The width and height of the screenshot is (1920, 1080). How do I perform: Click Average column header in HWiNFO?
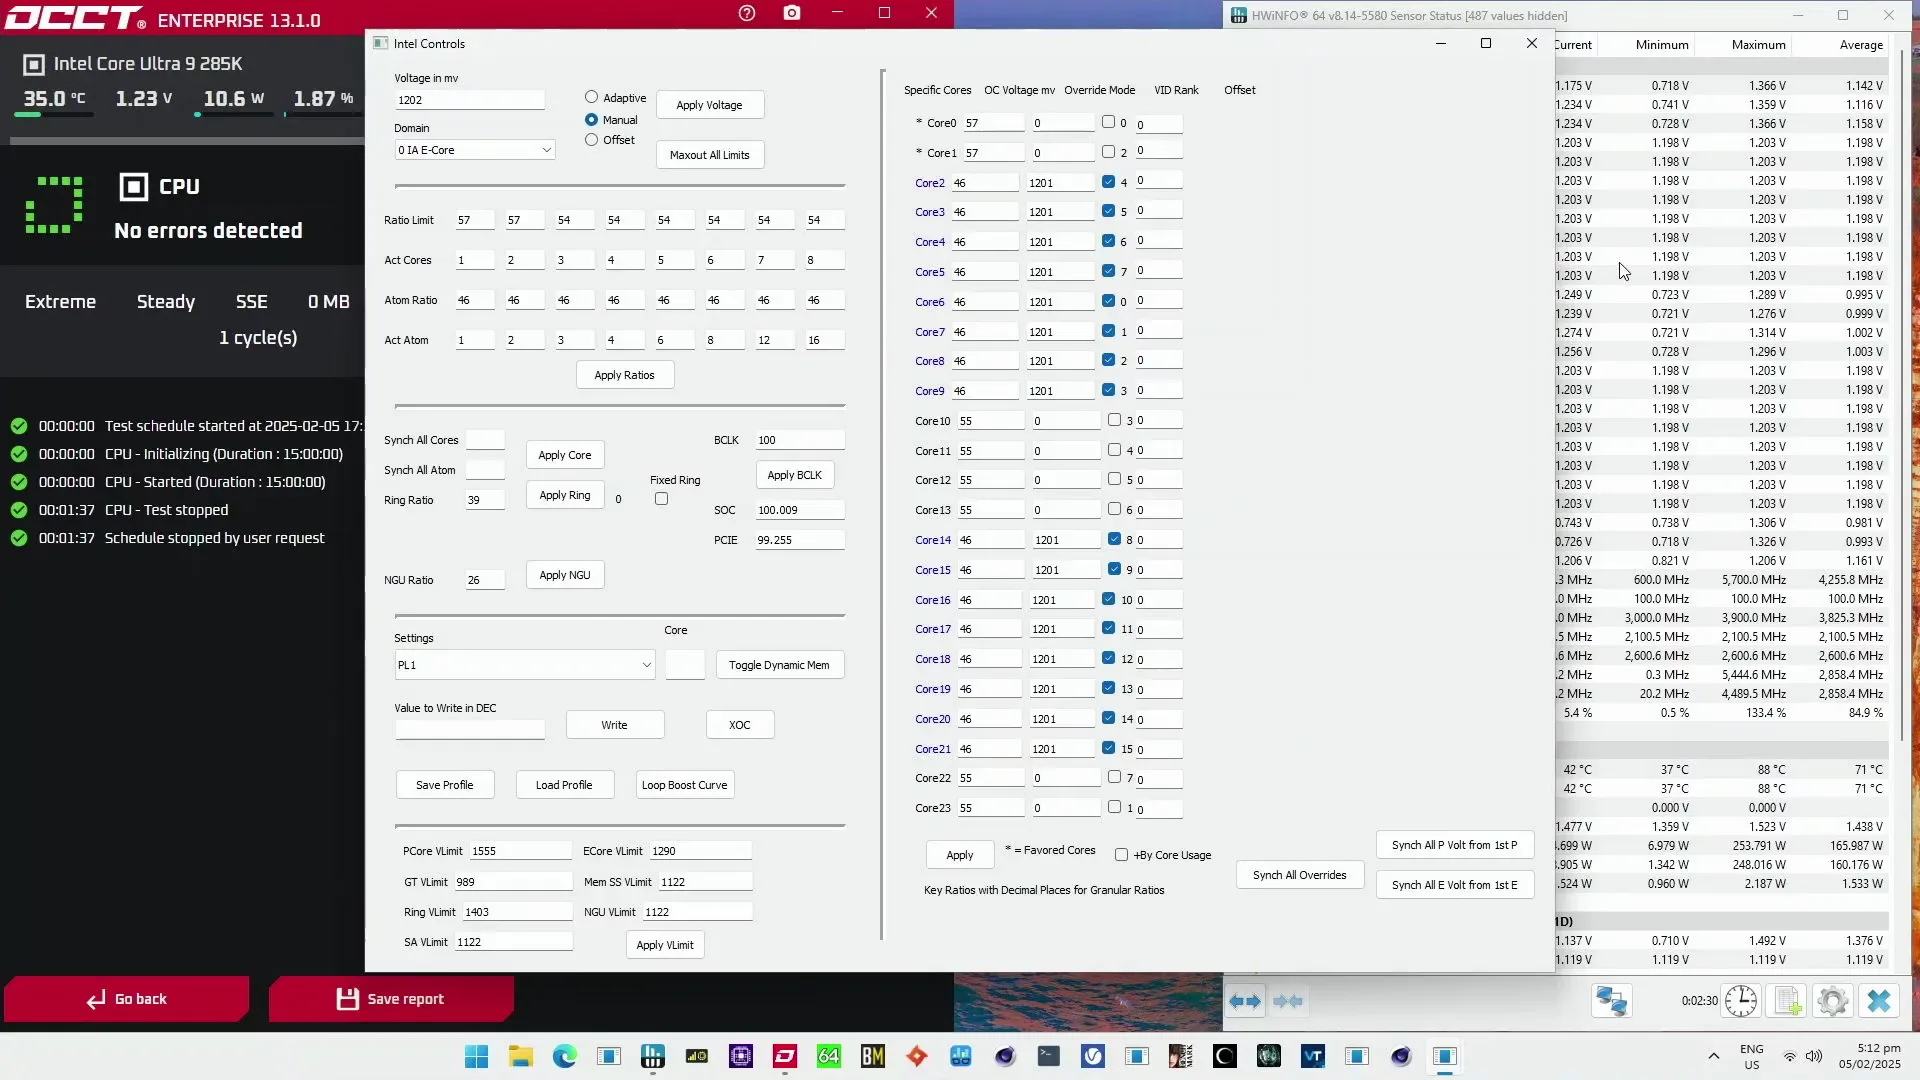point(1861,45)
